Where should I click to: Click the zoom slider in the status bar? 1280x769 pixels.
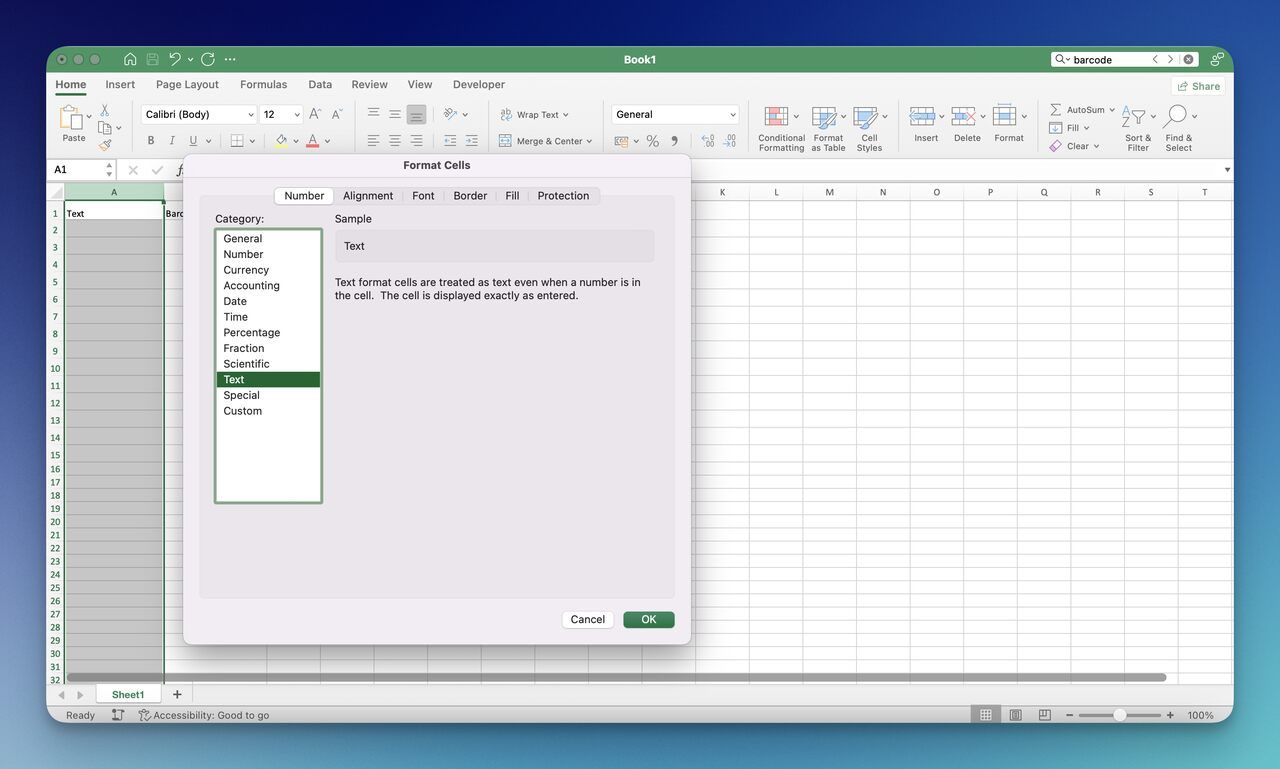click(1119, 715)
